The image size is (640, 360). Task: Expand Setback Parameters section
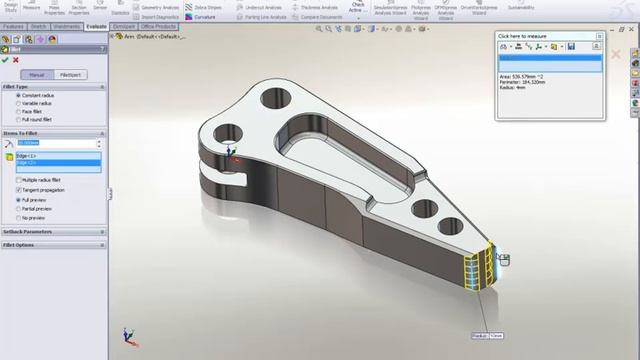point(102,232)
